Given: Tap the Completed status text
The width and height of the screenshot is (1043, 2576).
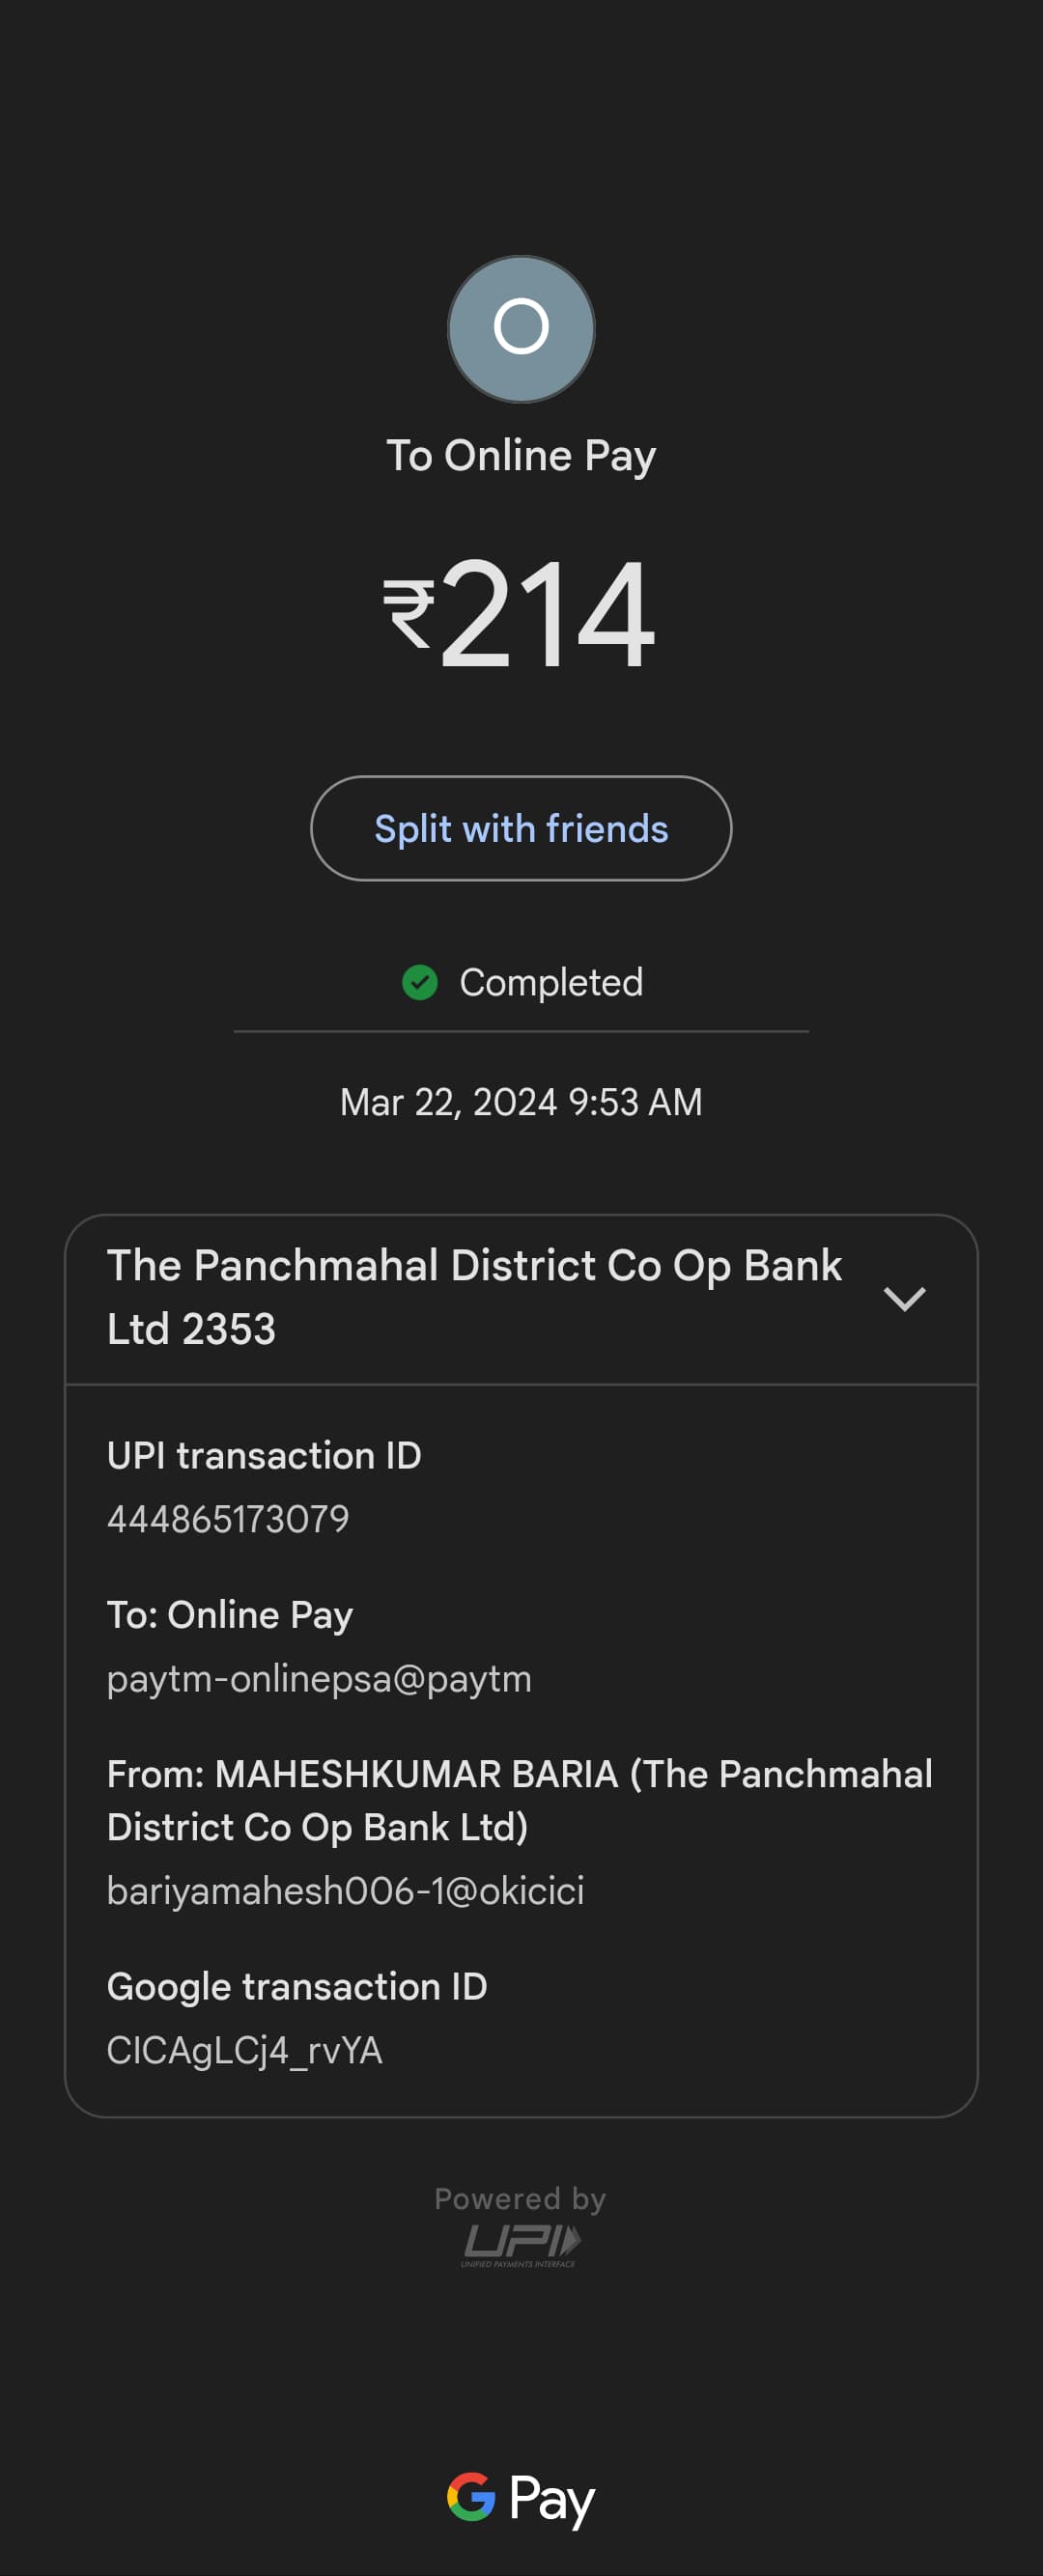Looking at the screenshot, I should pyautogui.click(x=551, y=982).
